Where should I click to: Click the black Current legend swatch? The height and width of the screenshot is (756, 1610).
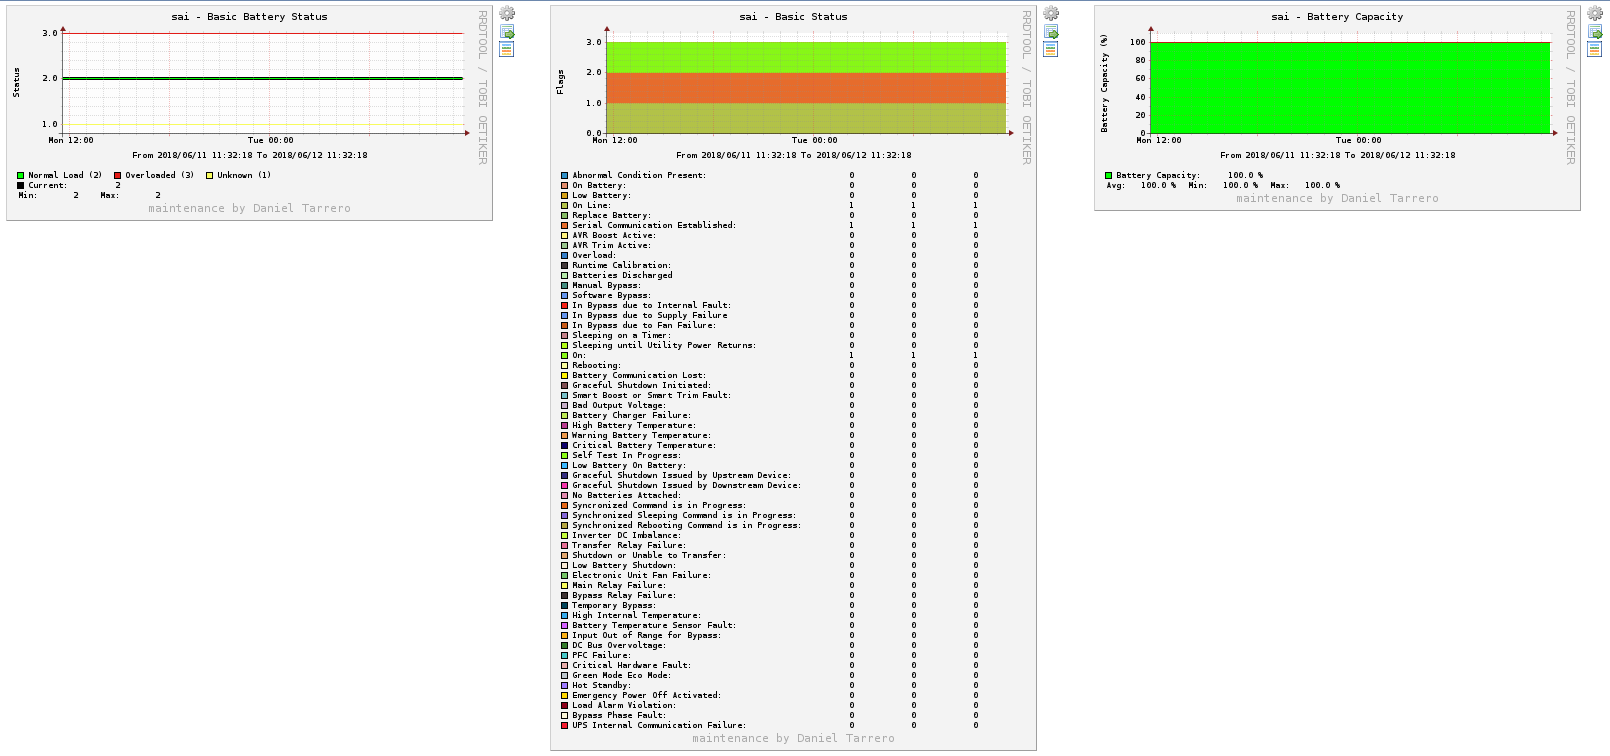coord(20,185)
